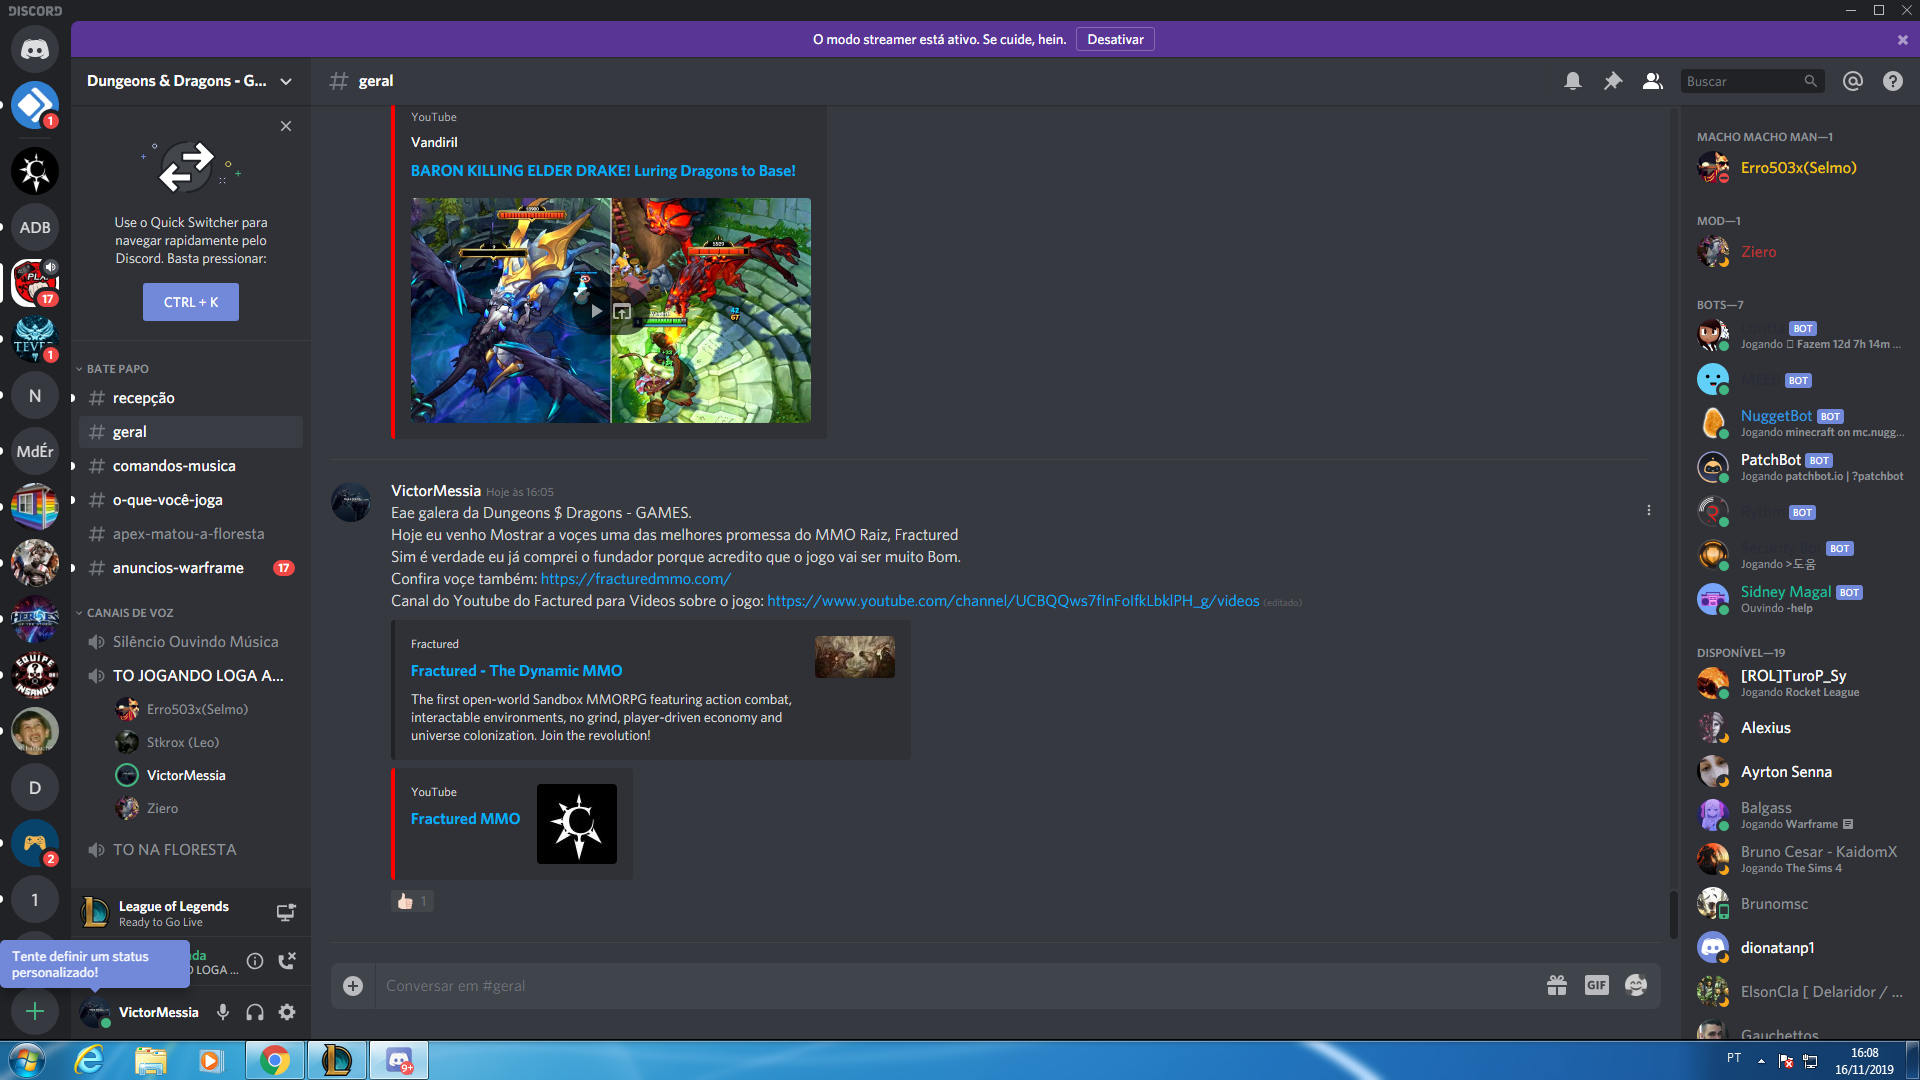Viewport: 1920px width, 1080px height.
Task: Open notification settings bell icon
Action: 1573,81
